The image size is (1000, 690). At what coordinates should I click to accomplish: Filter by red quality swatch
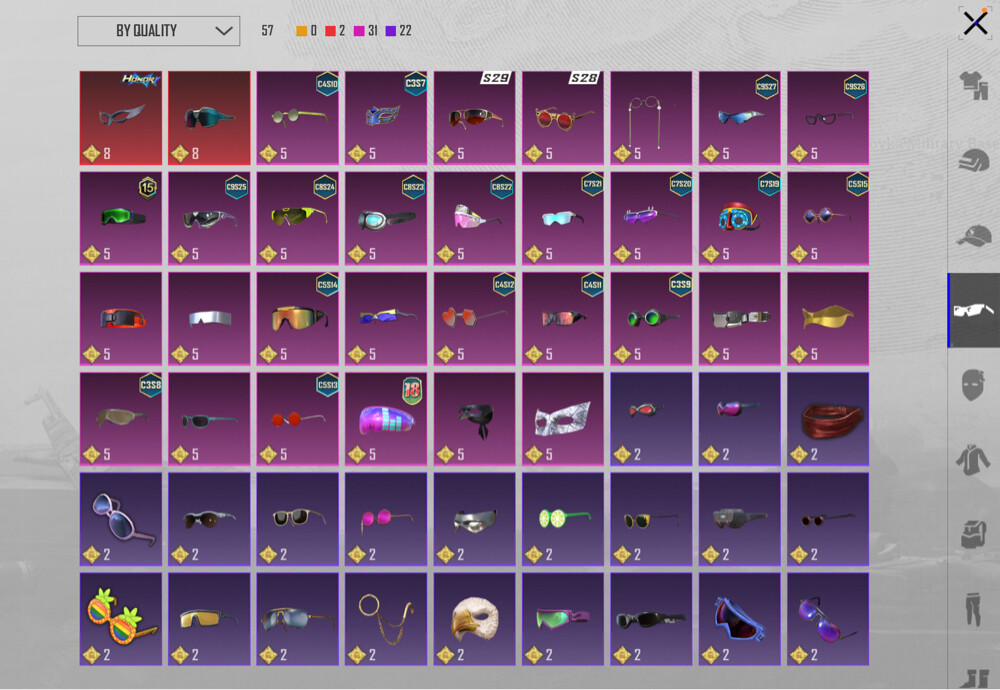coord(330,31)
